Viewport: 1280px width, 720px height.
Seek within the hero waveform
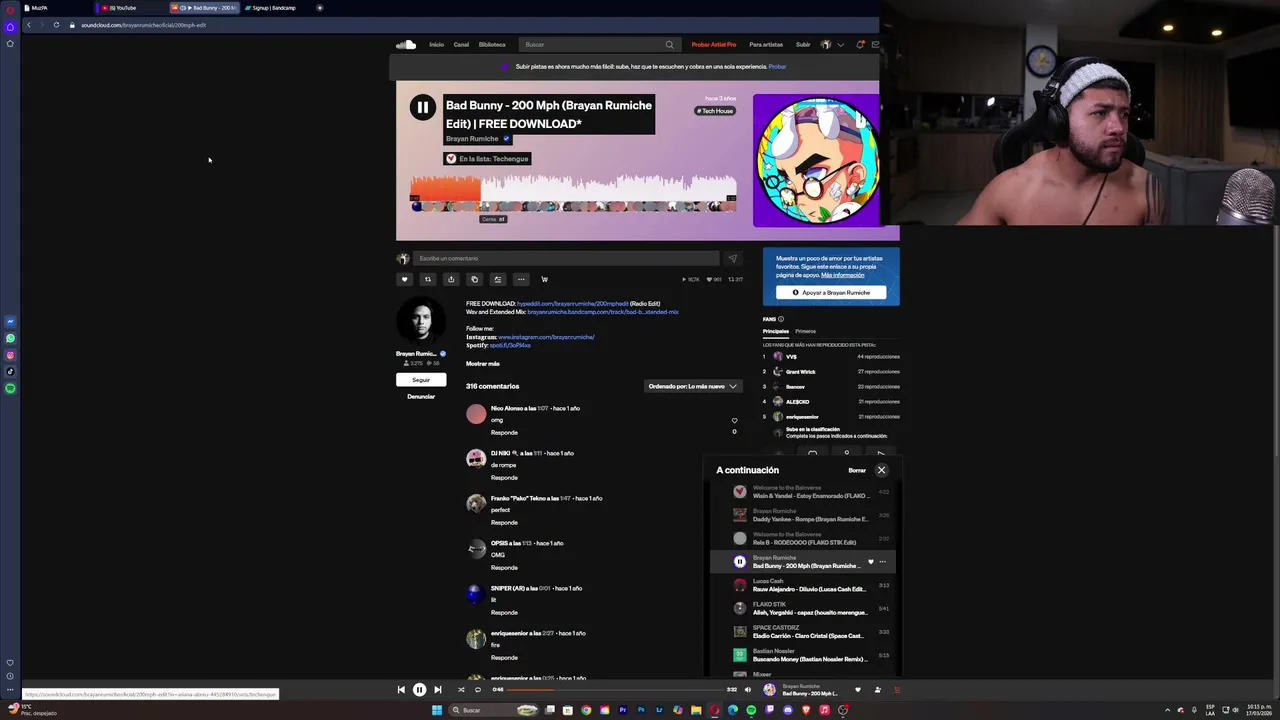coord(573,190)
